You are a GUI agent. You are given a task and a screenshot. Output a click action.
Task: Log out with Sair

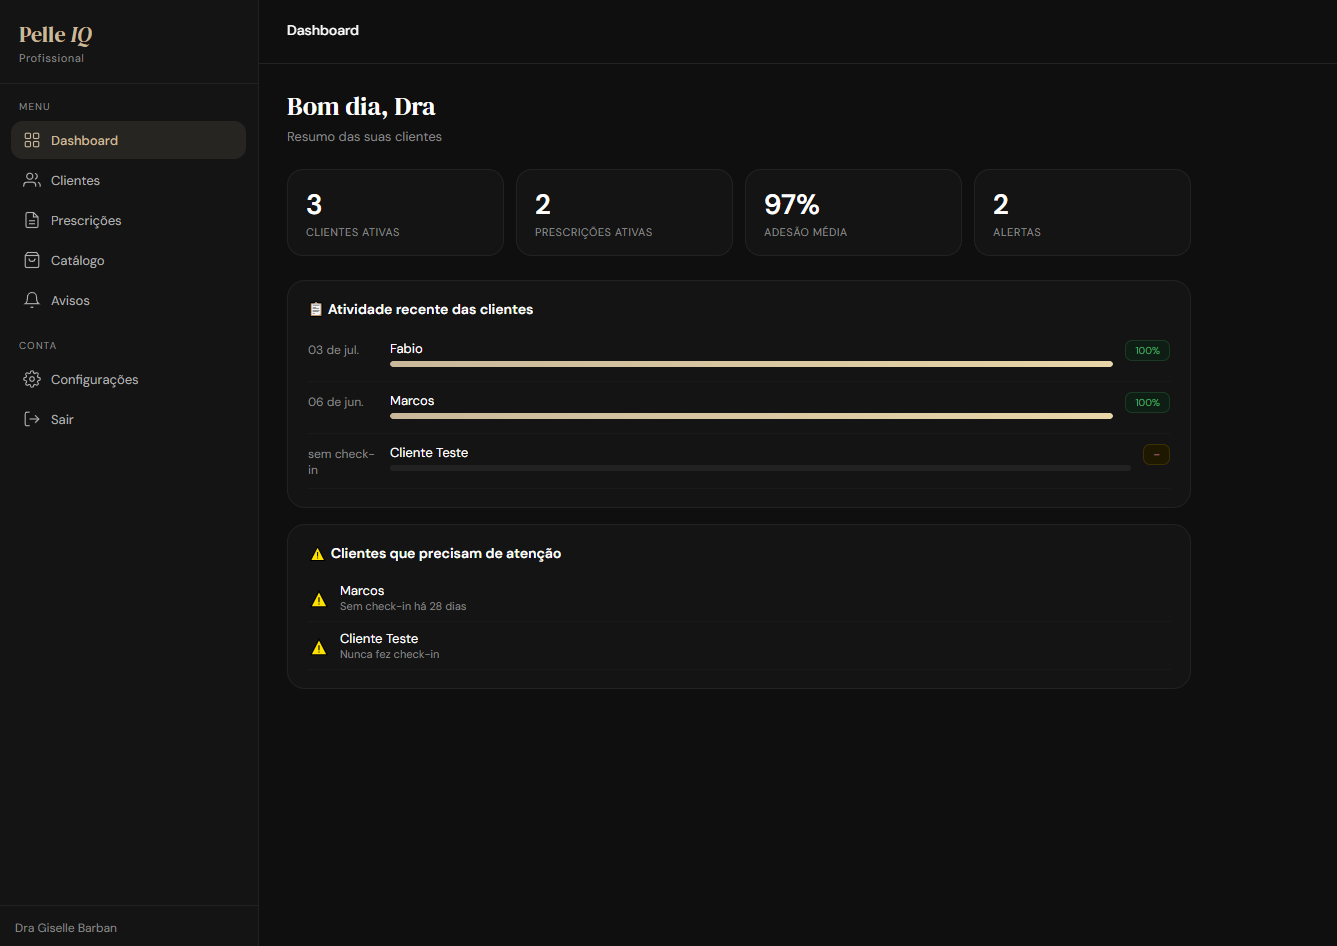point(128,419)
